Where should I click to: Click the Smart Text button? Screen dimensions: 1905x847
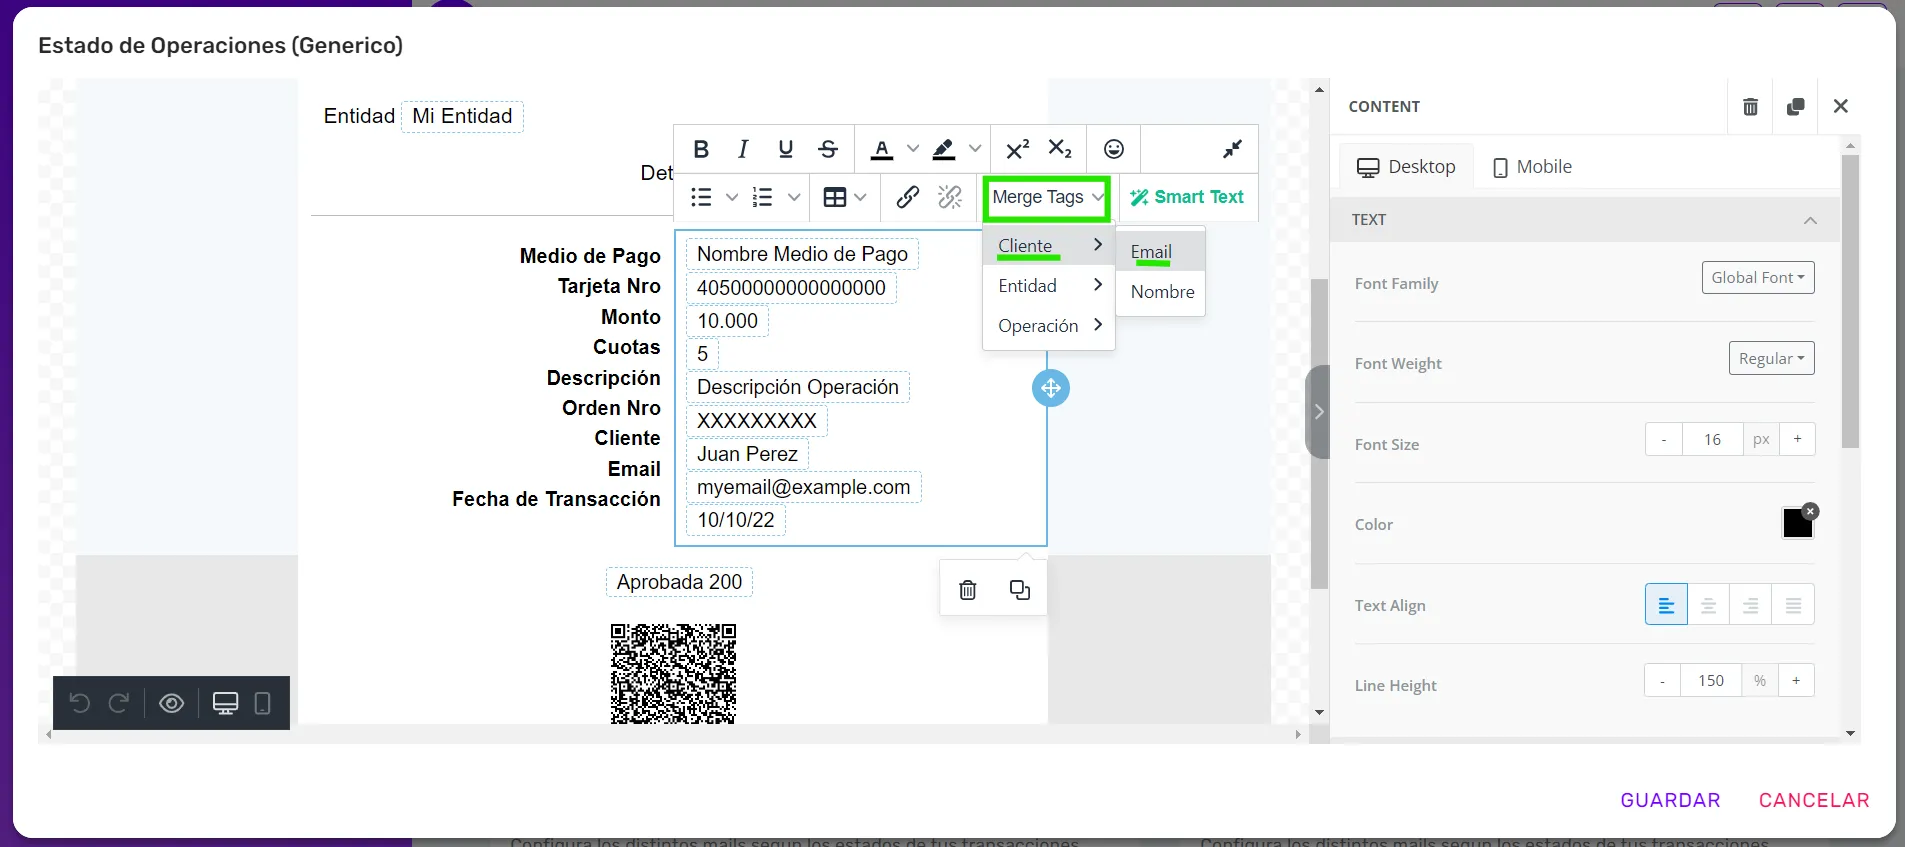click(1187, 197)
